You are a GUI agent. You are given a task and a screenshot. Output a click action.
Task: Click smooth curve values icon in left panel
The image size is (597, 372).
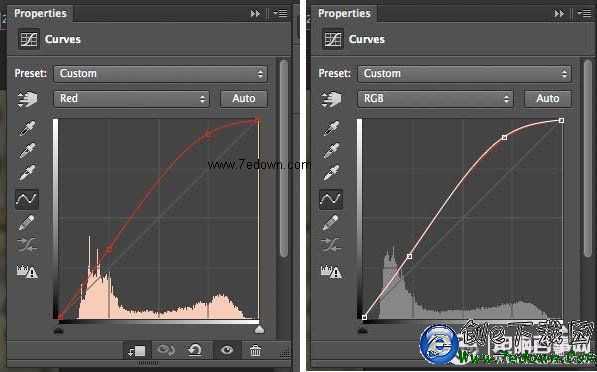point(27,245)
